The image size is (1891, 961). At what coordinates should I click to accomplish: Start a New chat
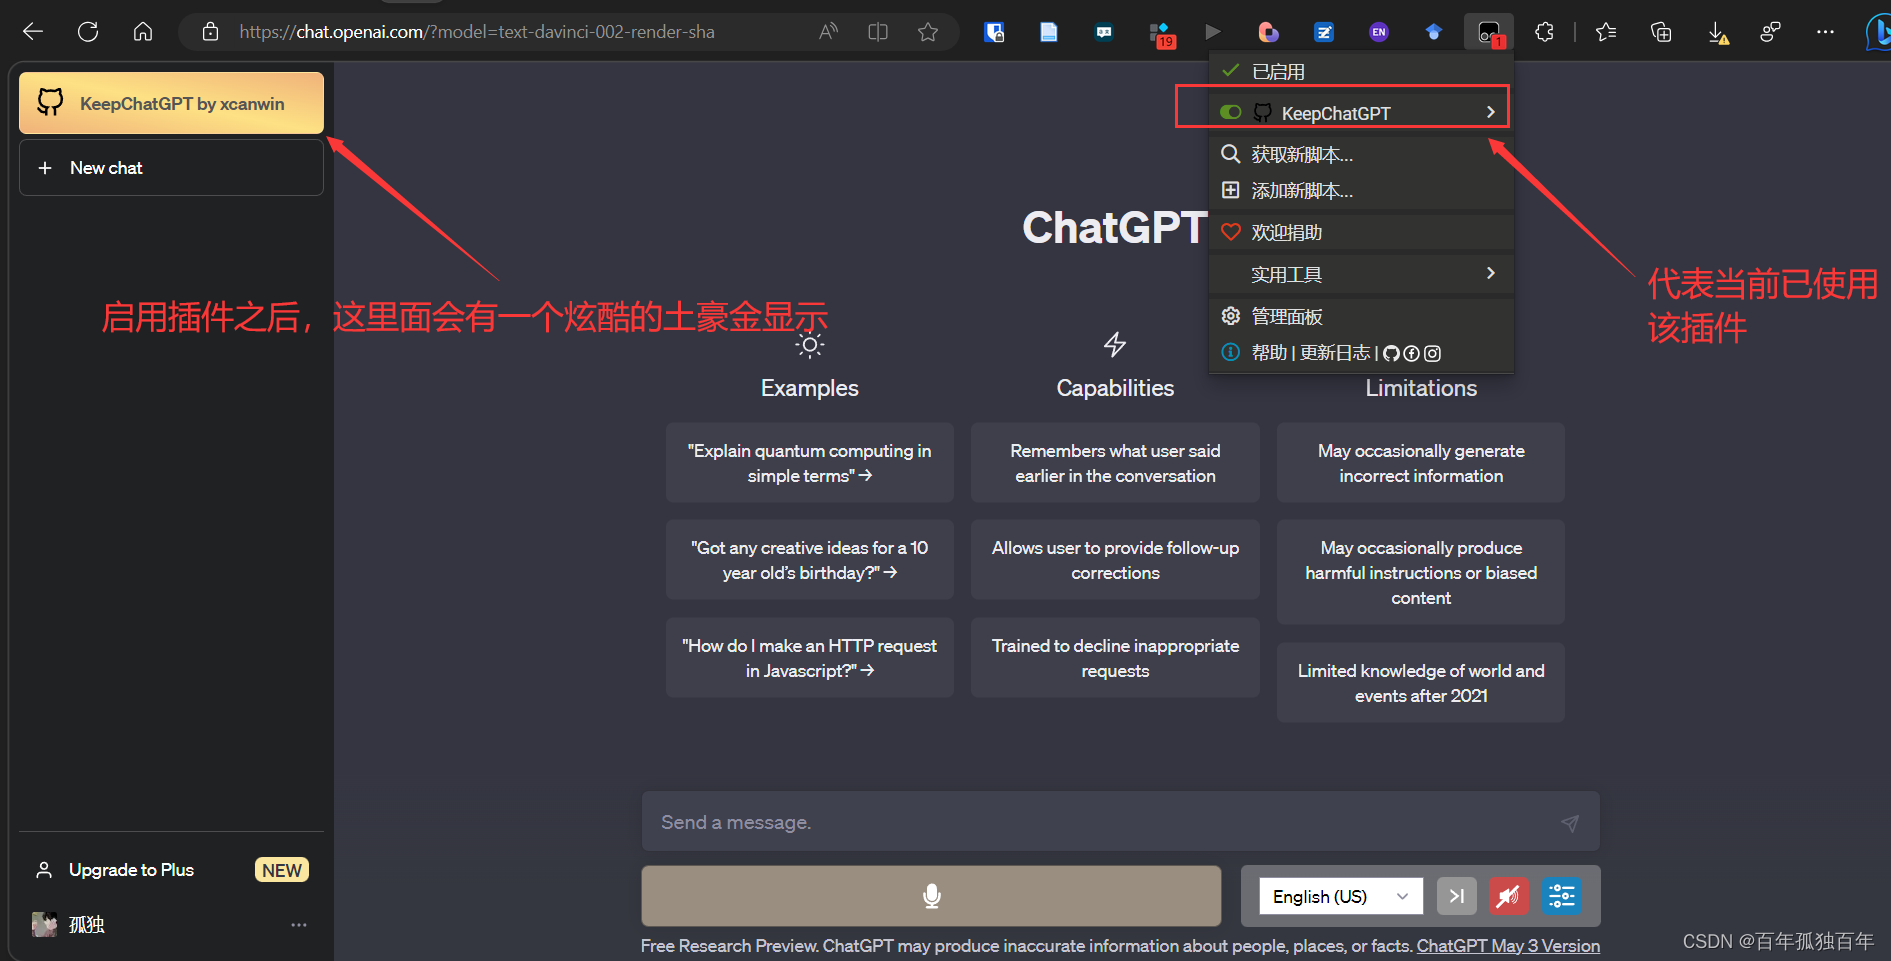click(171, 167)
